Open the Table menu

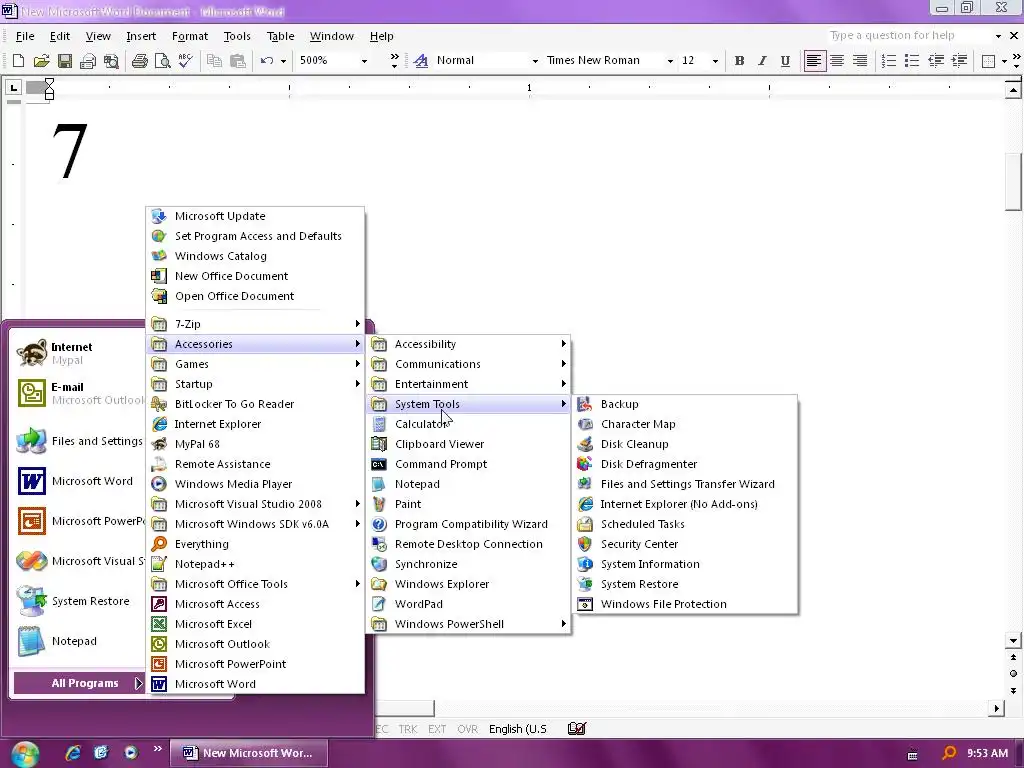[281, 36]
